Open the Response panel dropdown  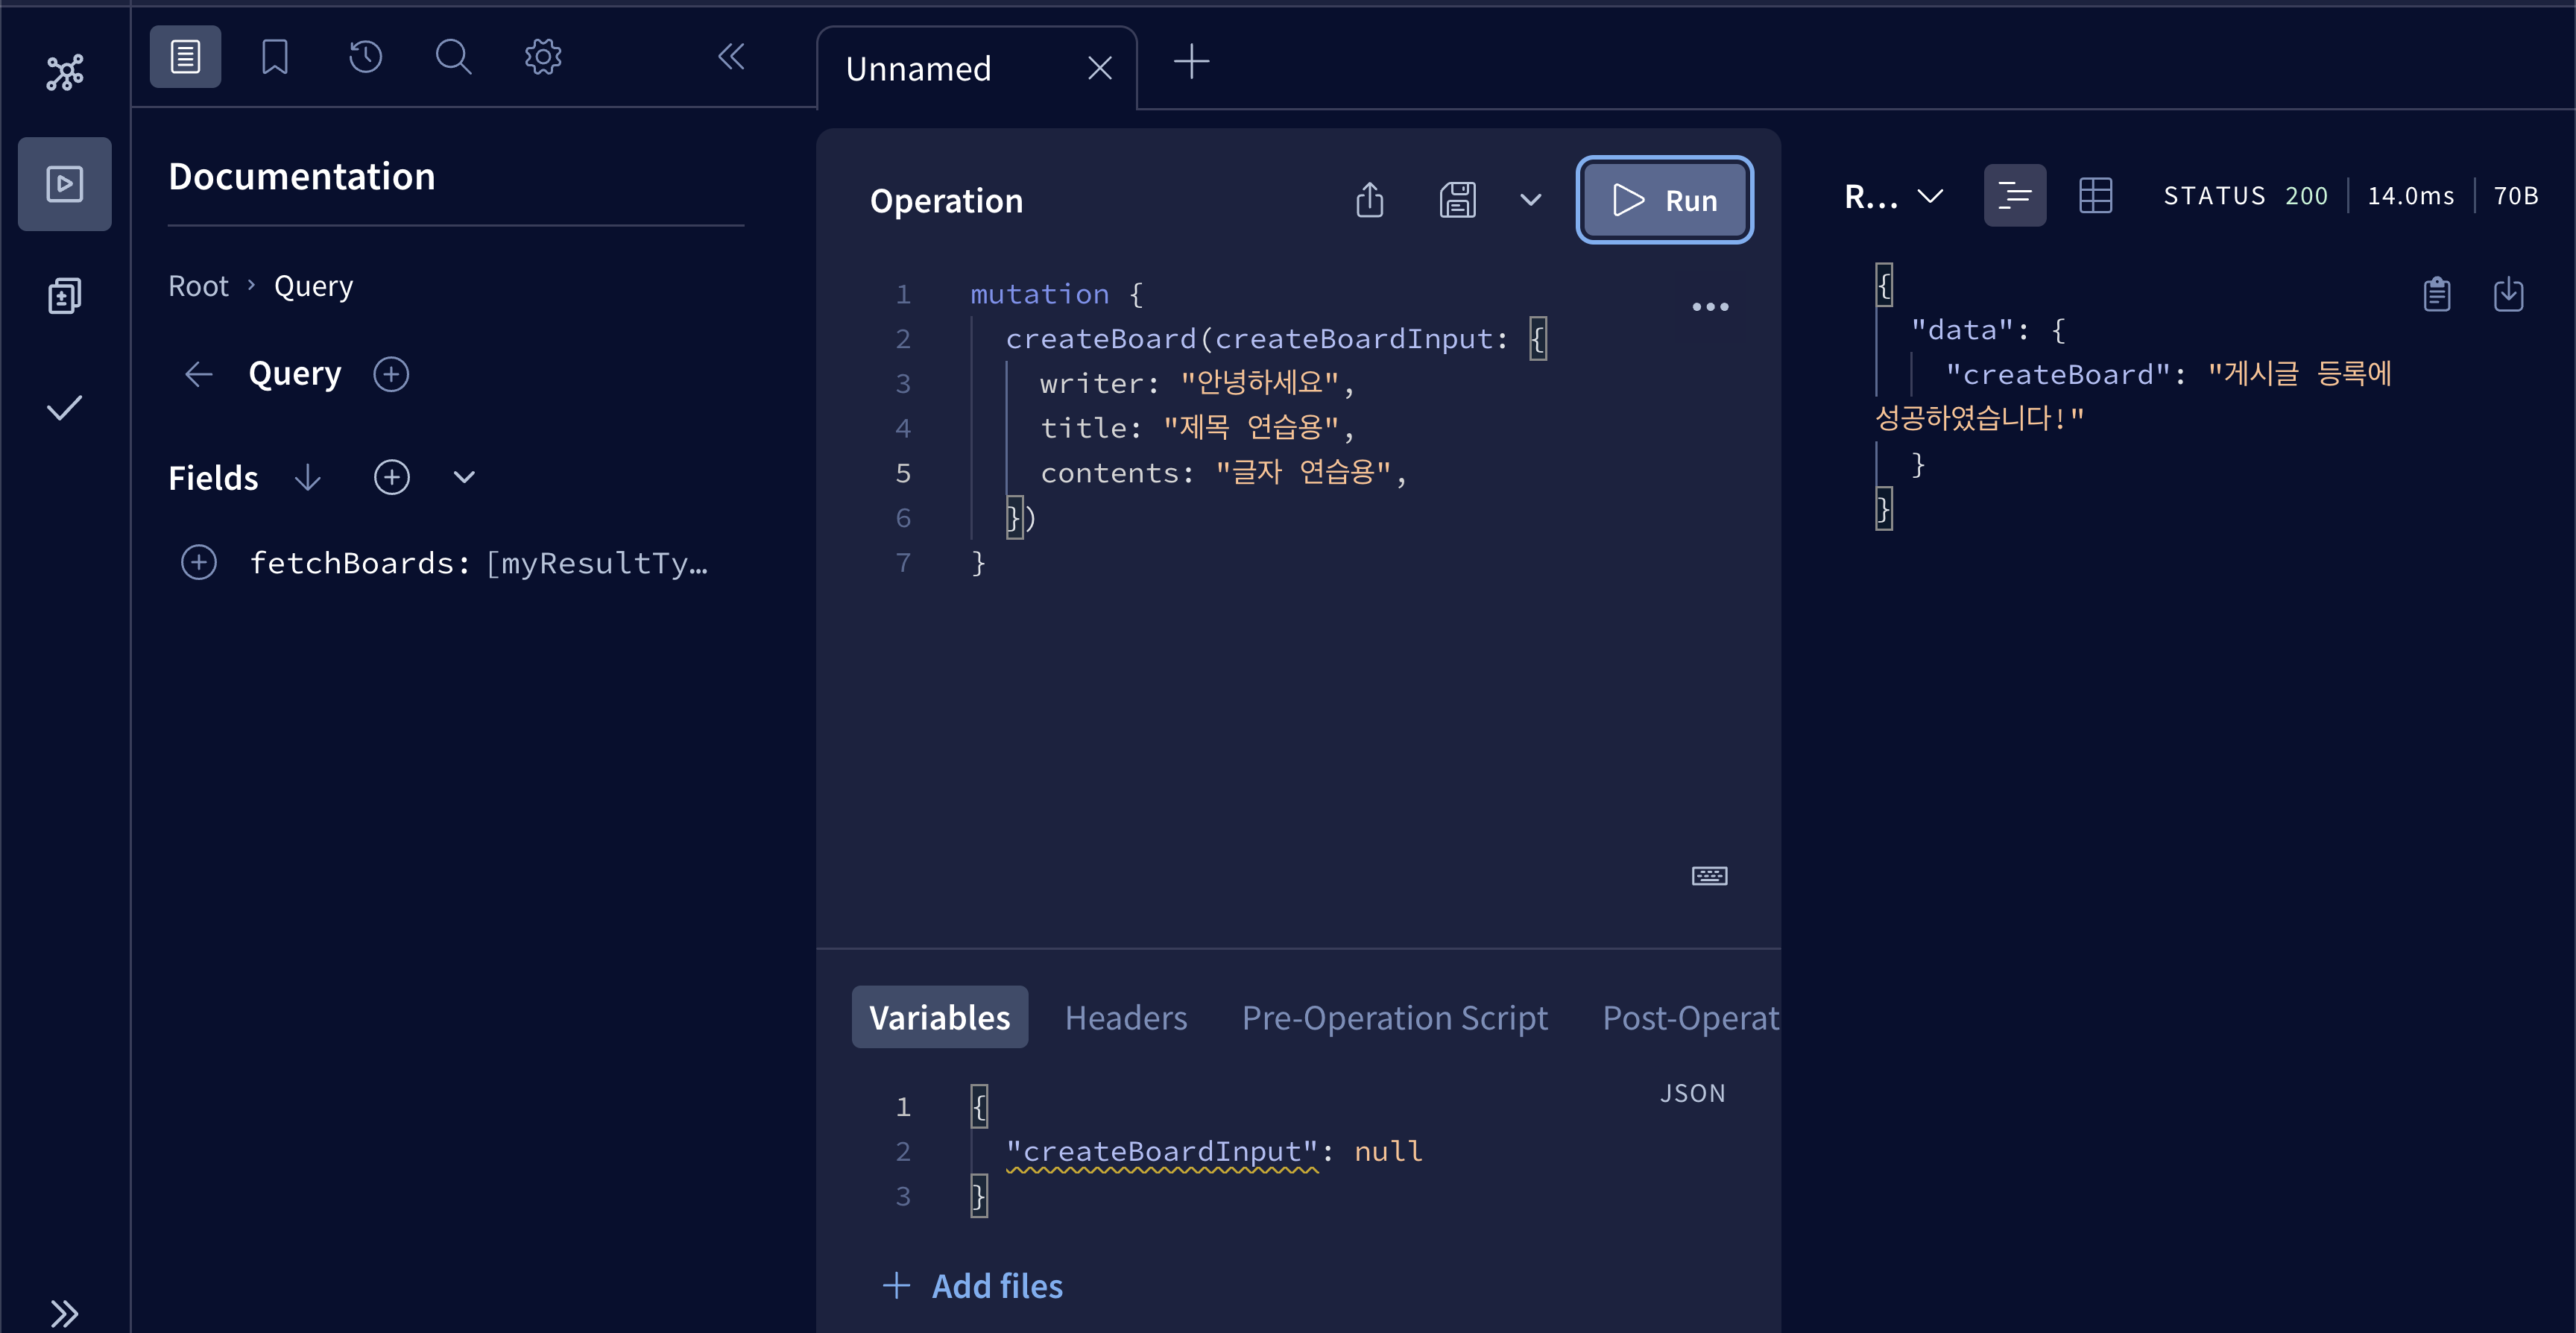point(1893,196)
